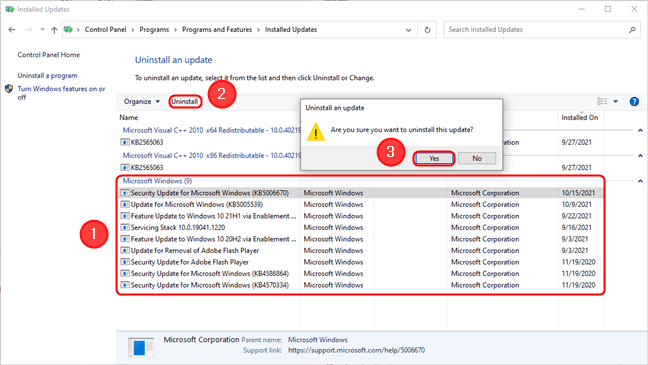The height and width of the screenshot is (365, 648).
Task: Click the Forward navigation arrow
Action: coord(29,30)
